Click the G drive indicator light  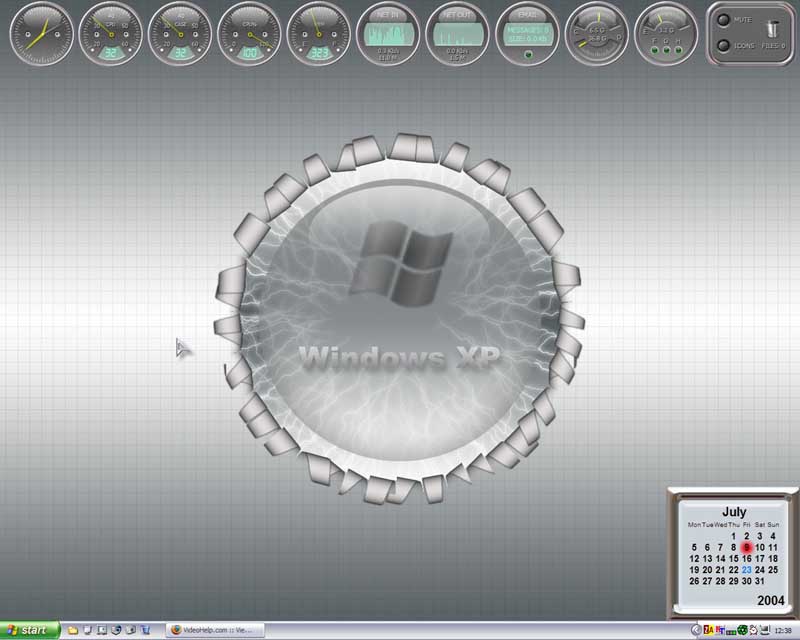tap(666, 50)
